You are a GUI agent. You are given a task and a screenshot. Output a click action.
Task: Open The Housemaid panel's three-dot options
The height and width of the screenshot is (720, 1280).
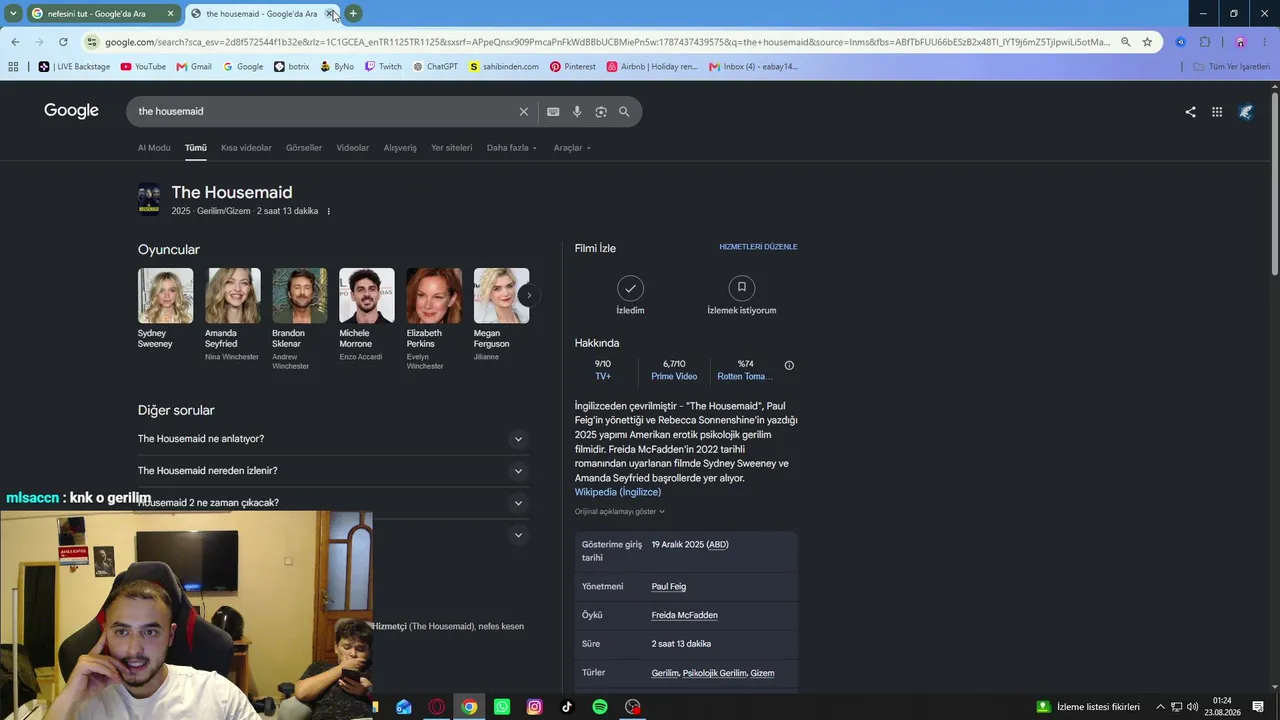click(328, 211)
